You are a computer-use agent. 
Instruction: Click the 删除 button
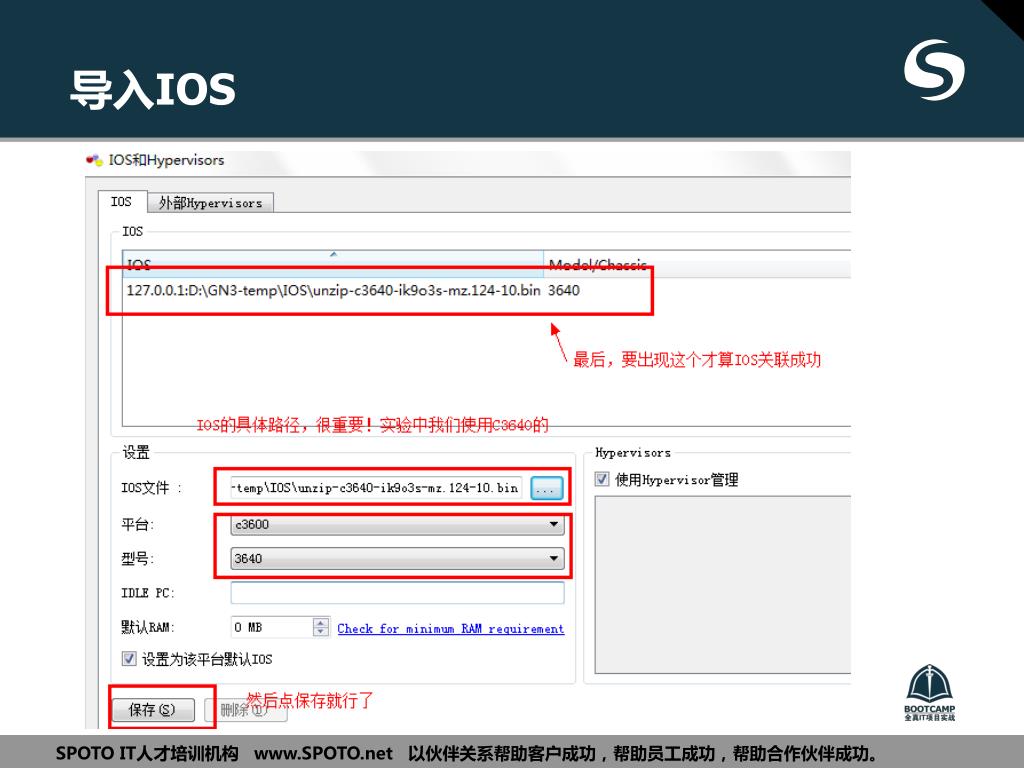pyautogui.click(x=245, y=710)
